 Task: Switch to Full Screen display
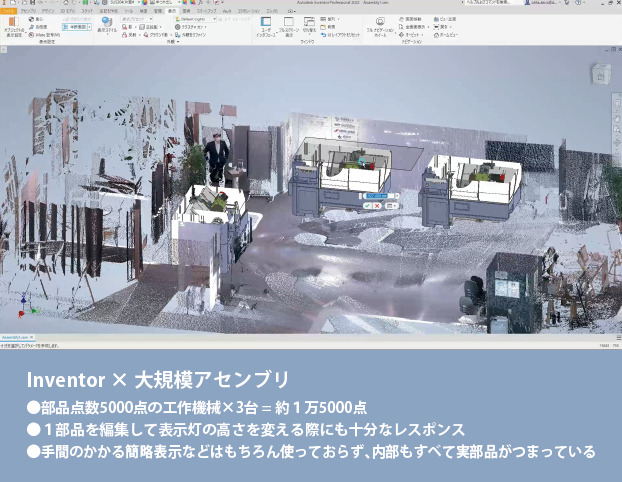coord(288,27)
